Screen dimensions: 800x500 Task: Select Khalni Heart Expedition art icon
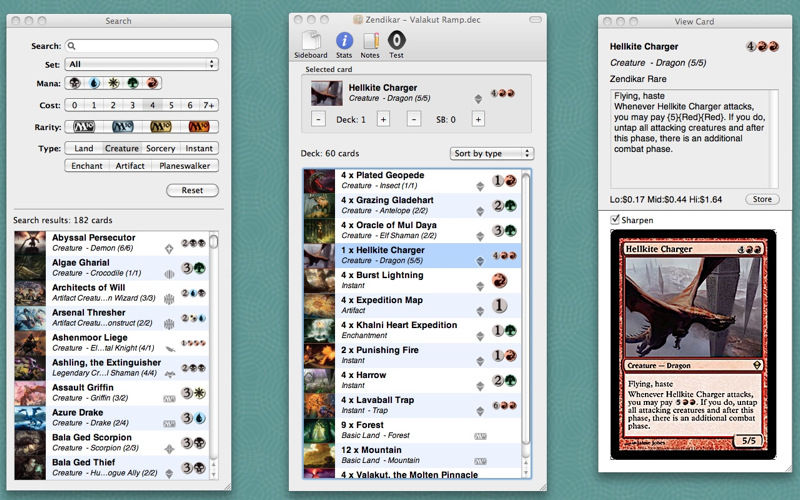click(319, 331)
